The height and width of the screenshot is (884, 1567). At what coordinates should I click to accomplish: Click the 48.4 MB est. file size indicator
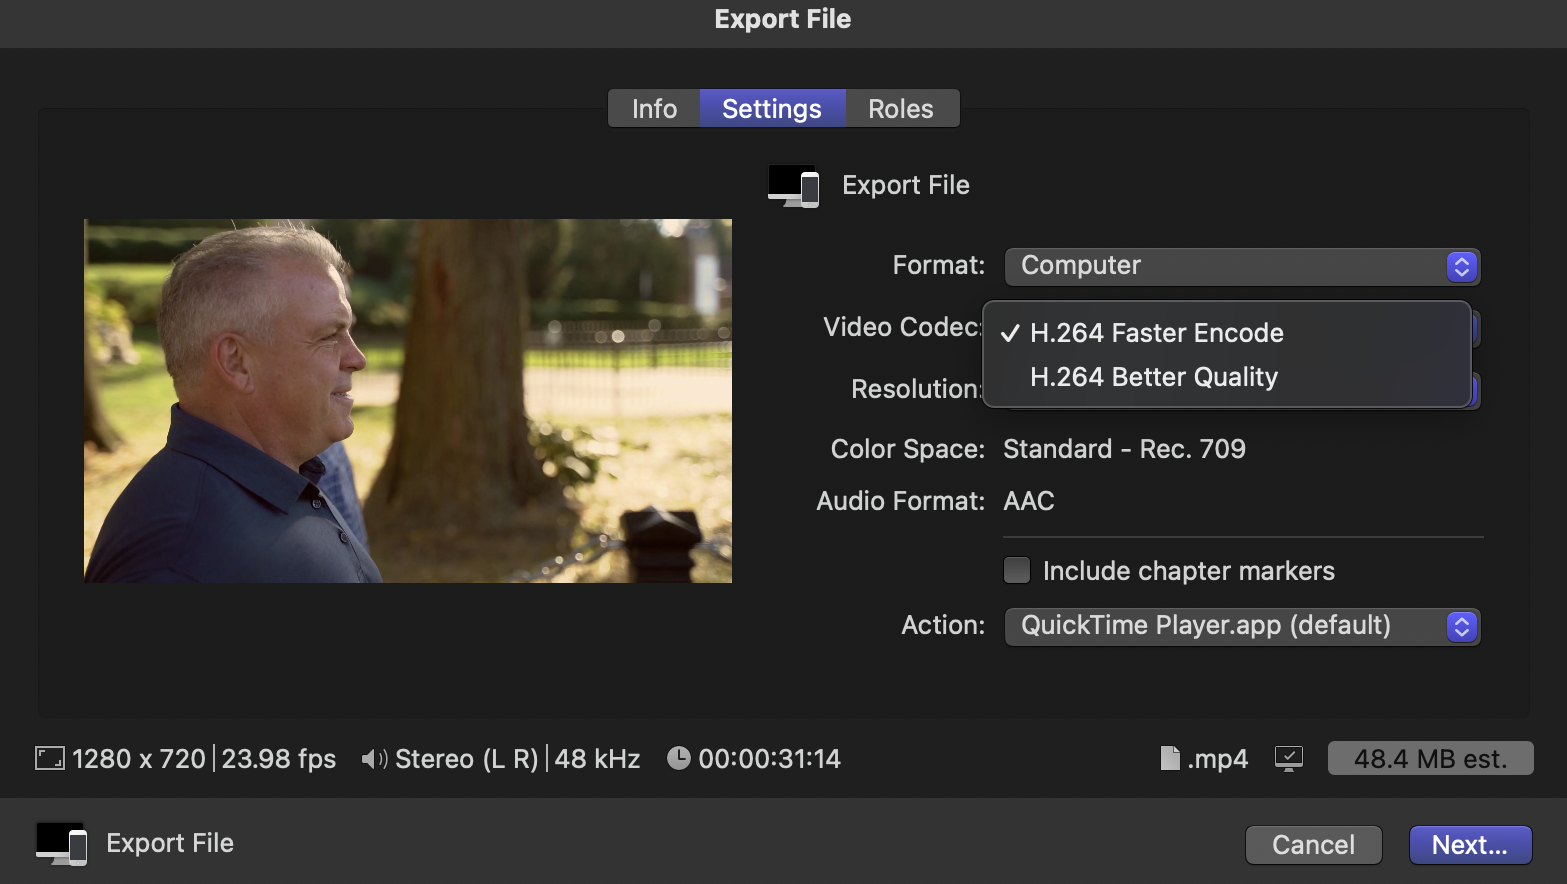coord(1430,758)
